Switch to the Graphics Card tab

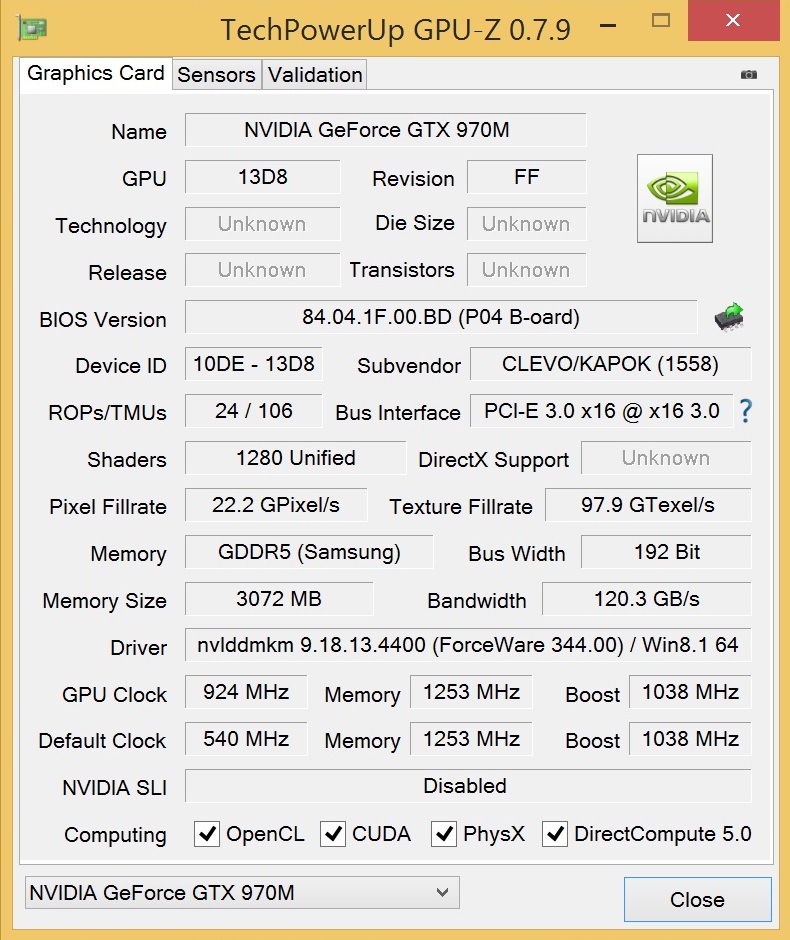(96, 74)
